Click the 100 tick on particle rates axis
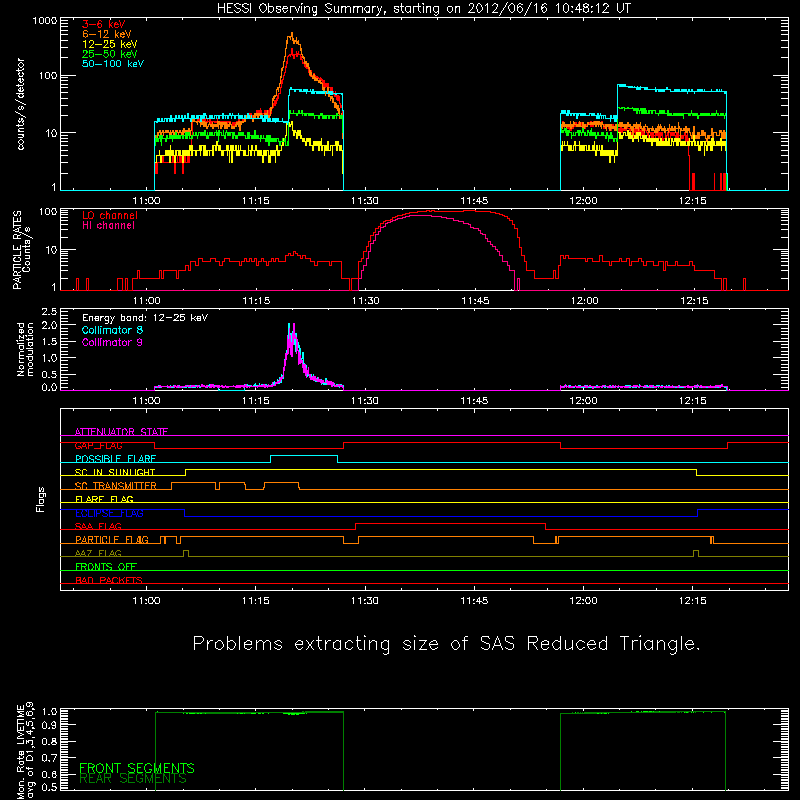The height and width of the screenshot is (800, 800). [48, 211]
